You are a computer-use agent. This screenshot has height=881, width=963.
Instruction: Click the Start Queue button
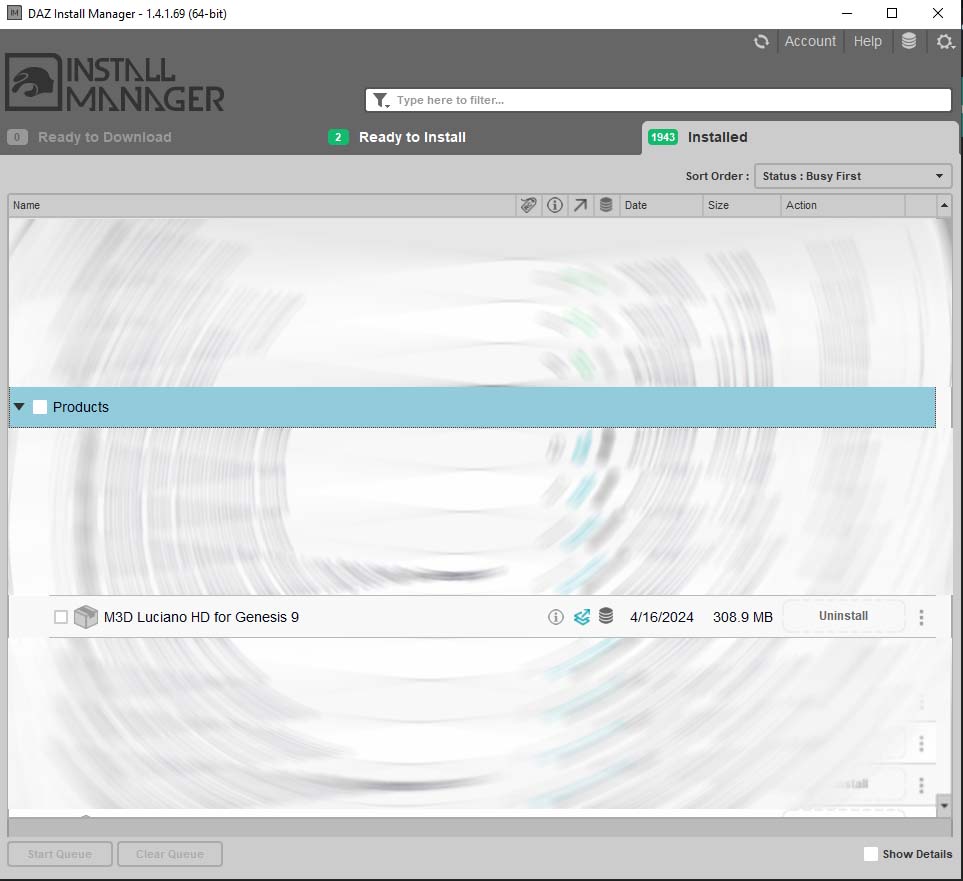coord(60,854)
